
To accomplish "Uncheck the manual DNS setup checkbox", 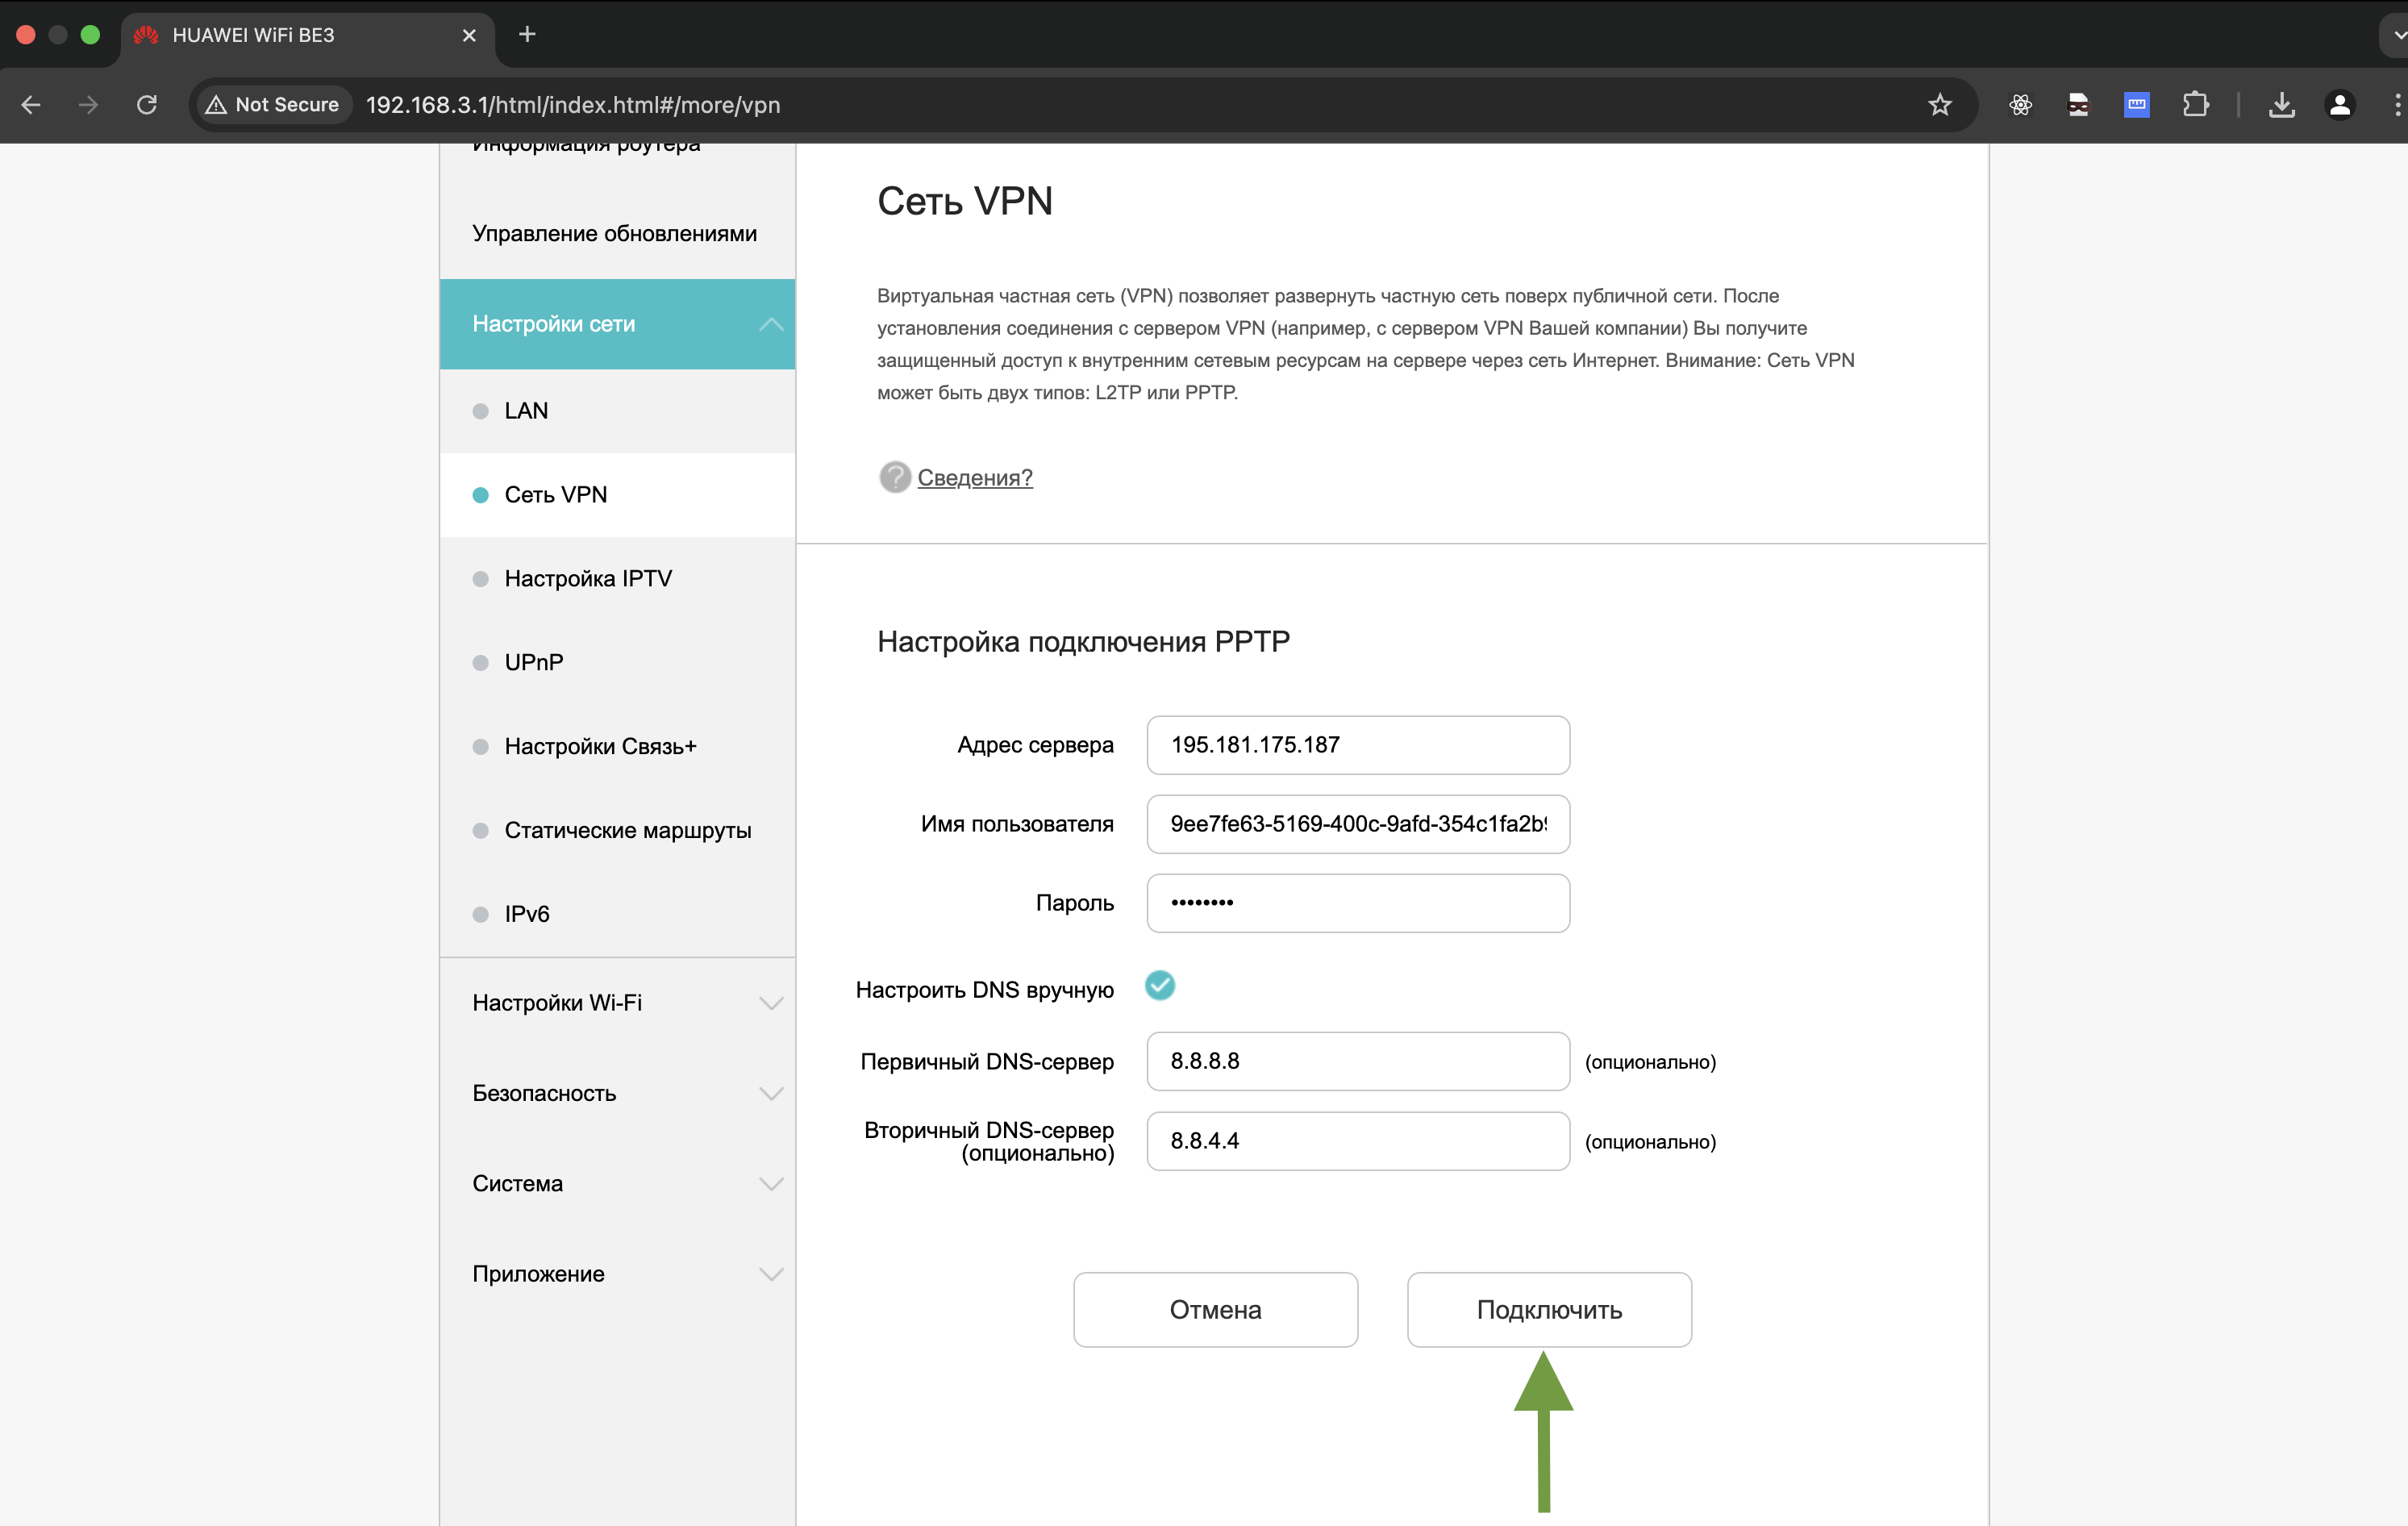I will tap(1159, 986).
